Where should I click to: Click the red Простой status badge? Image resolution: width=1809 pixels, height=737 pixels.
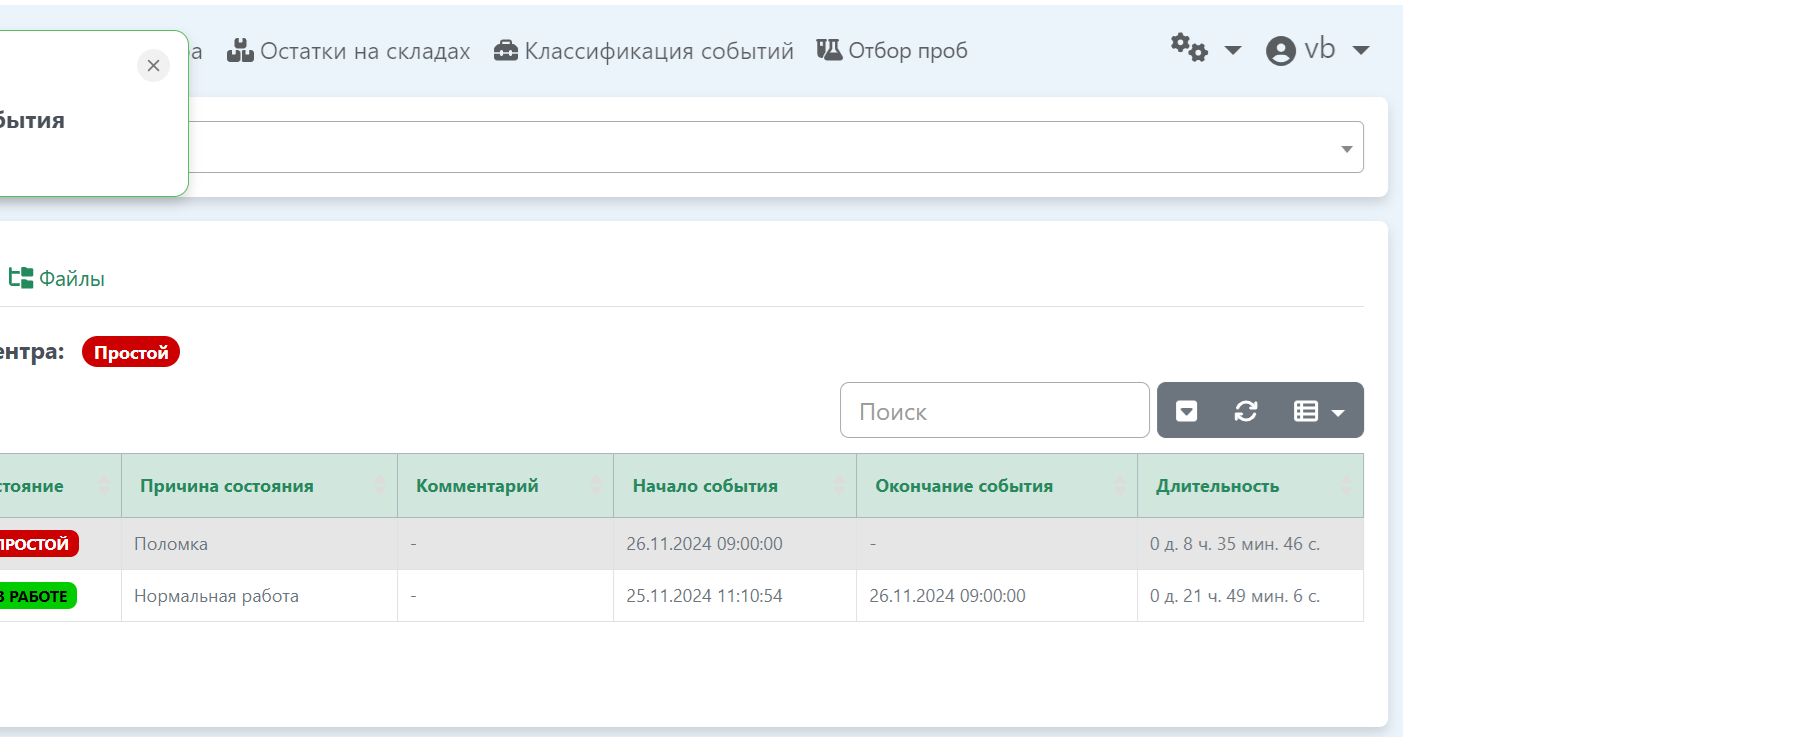tap(131, 353)
